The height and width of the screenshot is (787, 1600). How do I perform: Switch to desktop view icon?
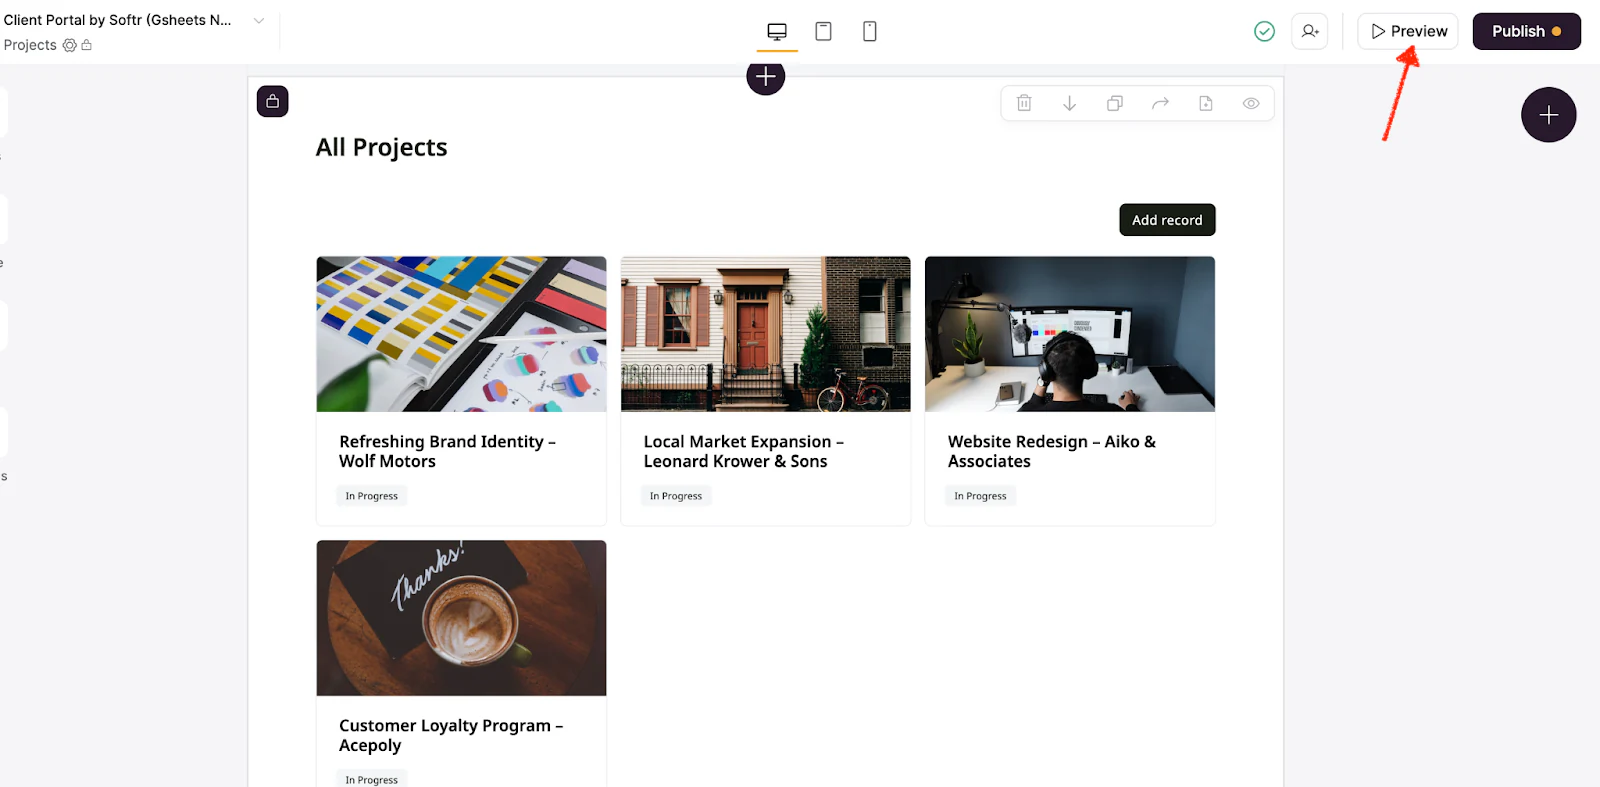point(777,32)
